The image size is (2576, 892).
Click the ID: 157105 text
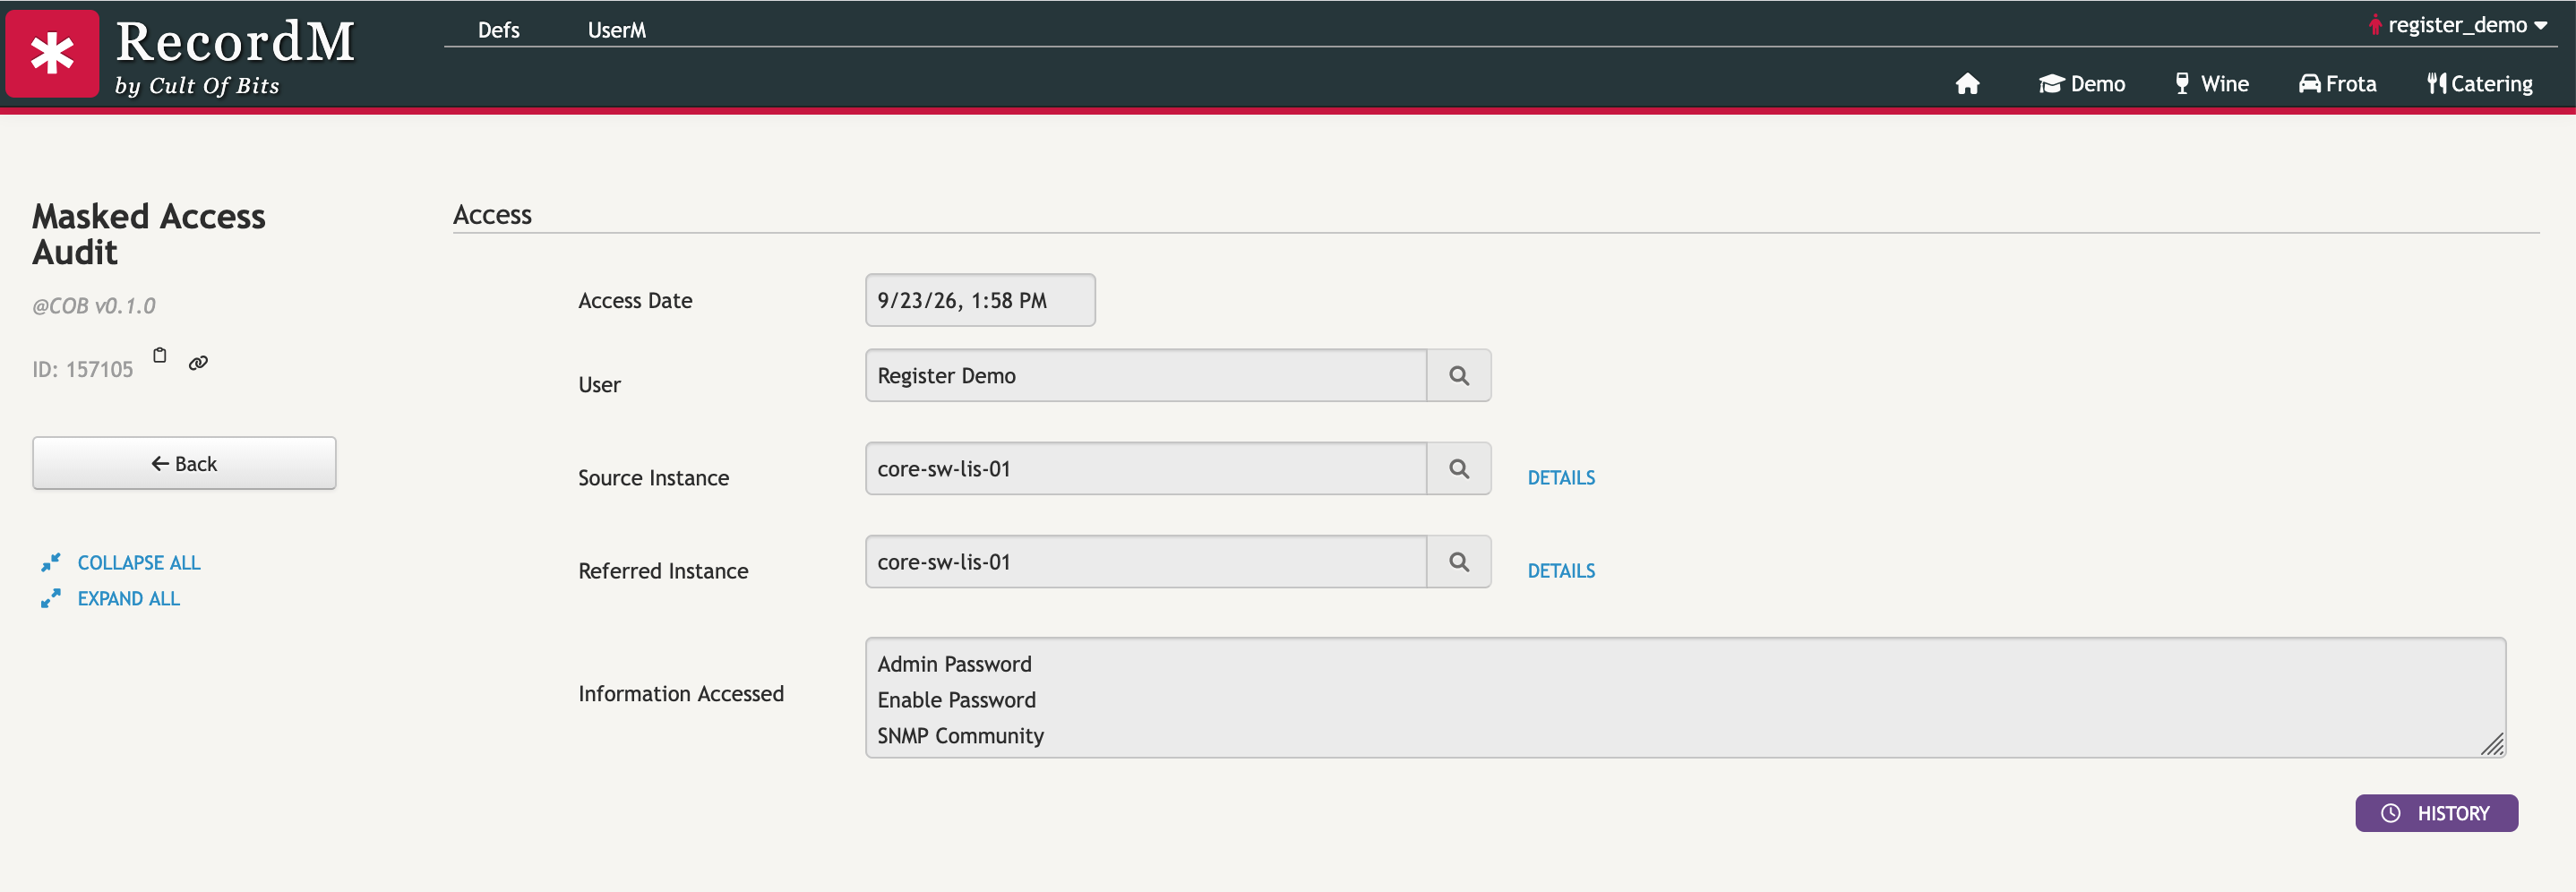[x=82, y=369]
